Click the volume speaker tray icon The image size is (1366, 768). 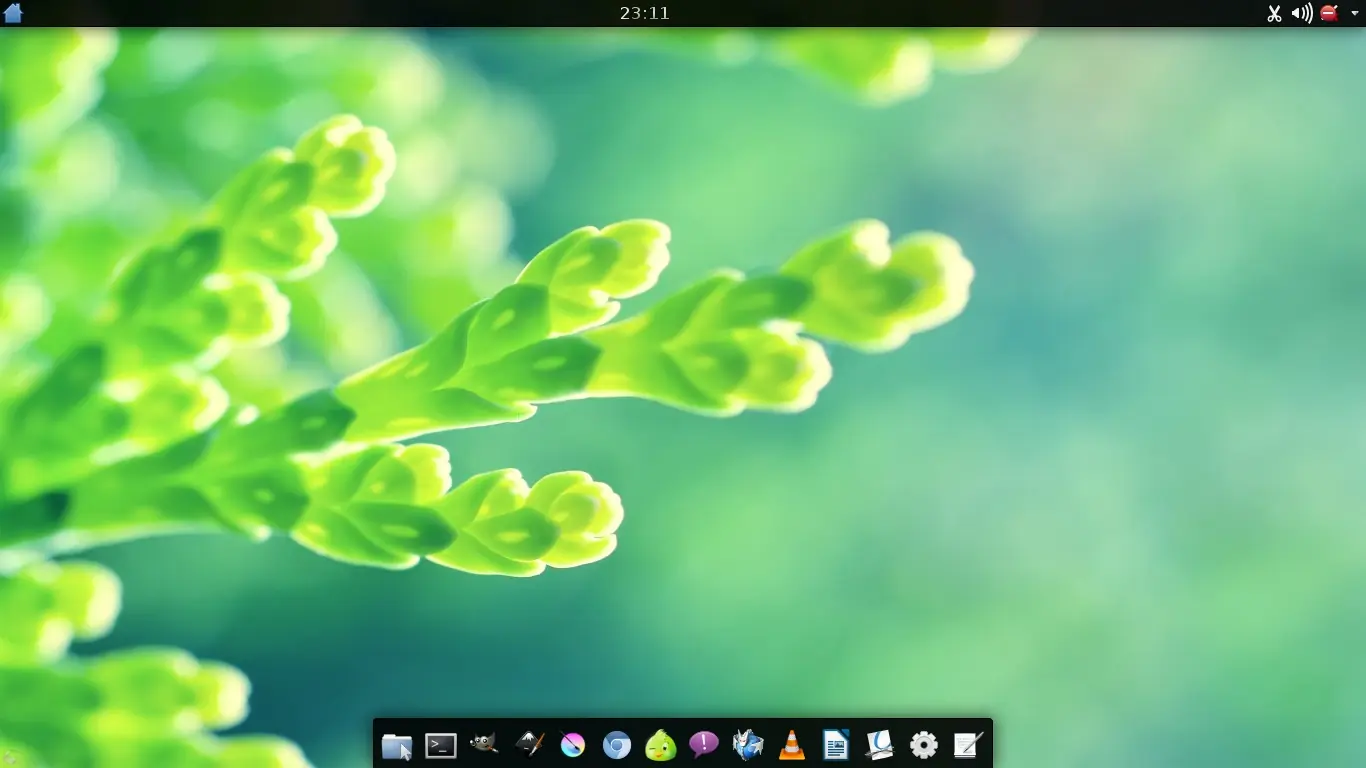tap(1301, 13)
